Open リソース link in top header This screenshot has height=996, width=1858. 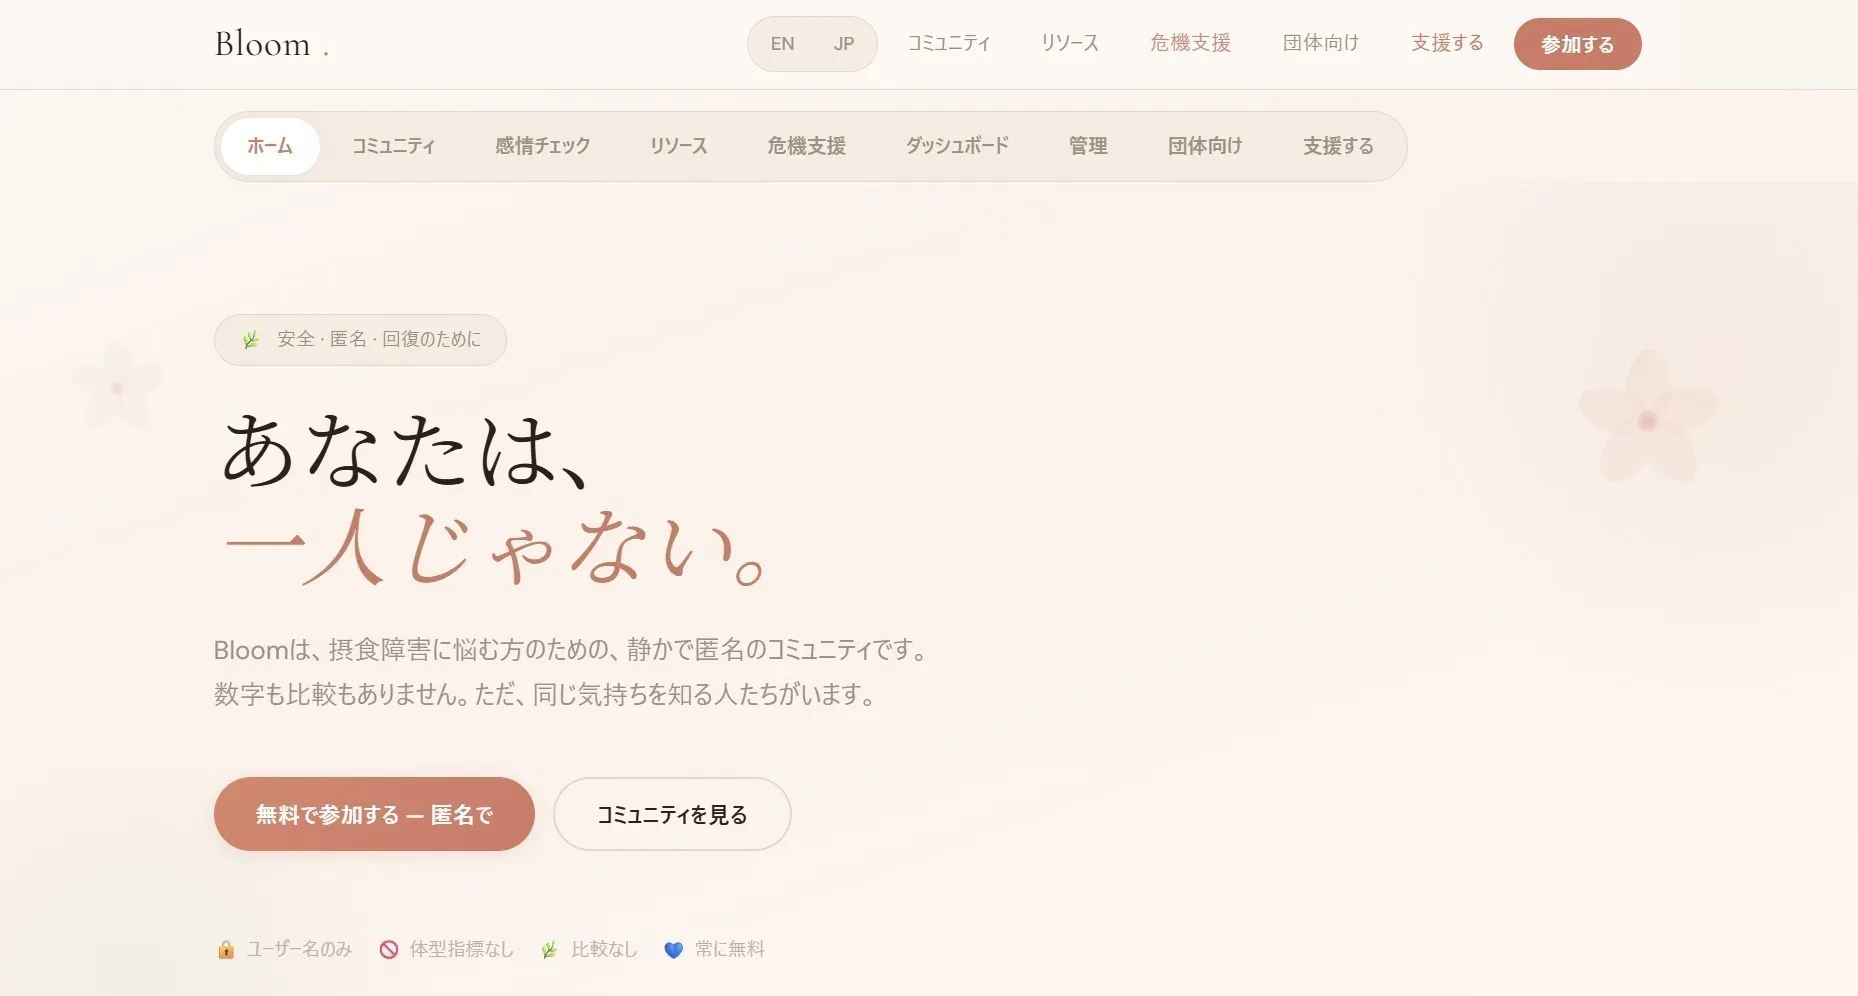pos(1069,43)
